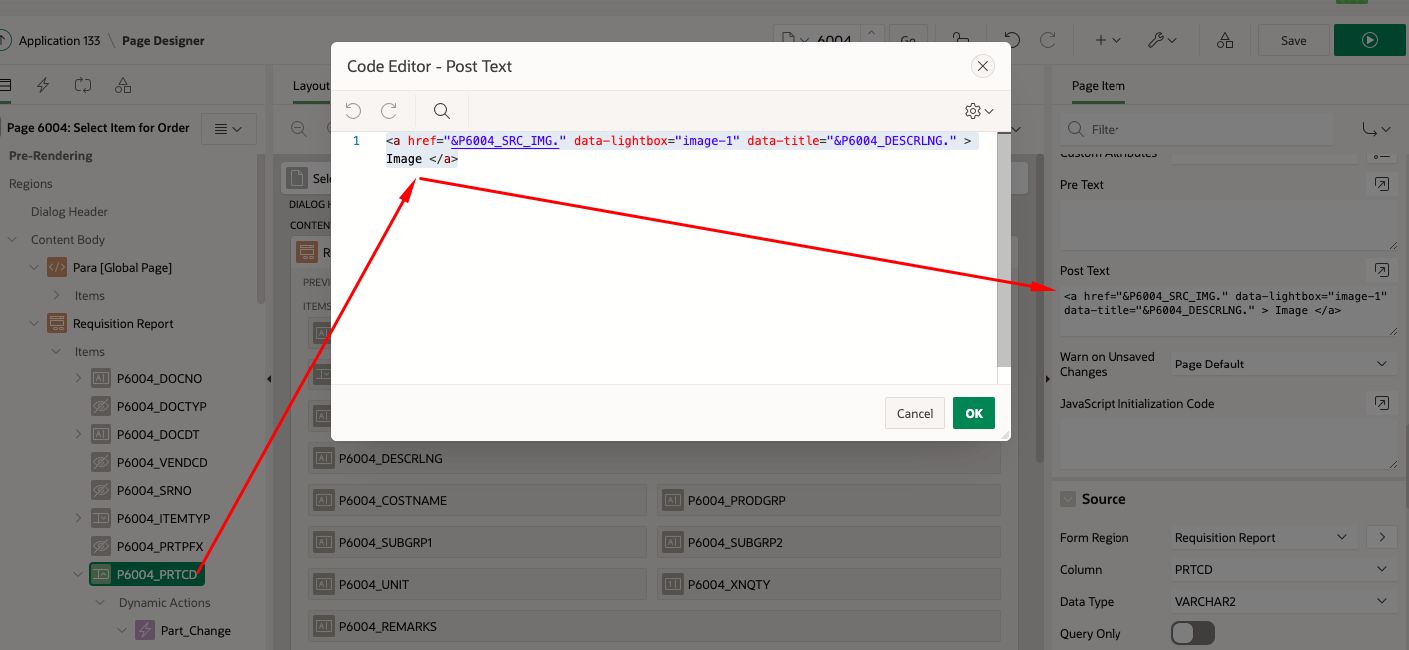Click the property Filter field
Screen dimensions: 1409x650
point(1196,129)
